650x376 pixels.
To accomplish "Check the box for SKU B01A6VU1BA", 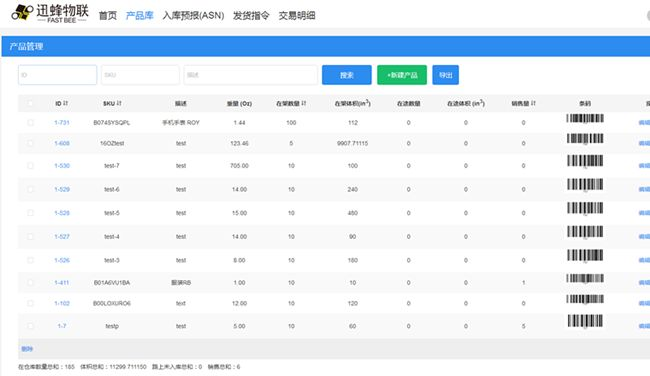I will click(x=30, y=282).
